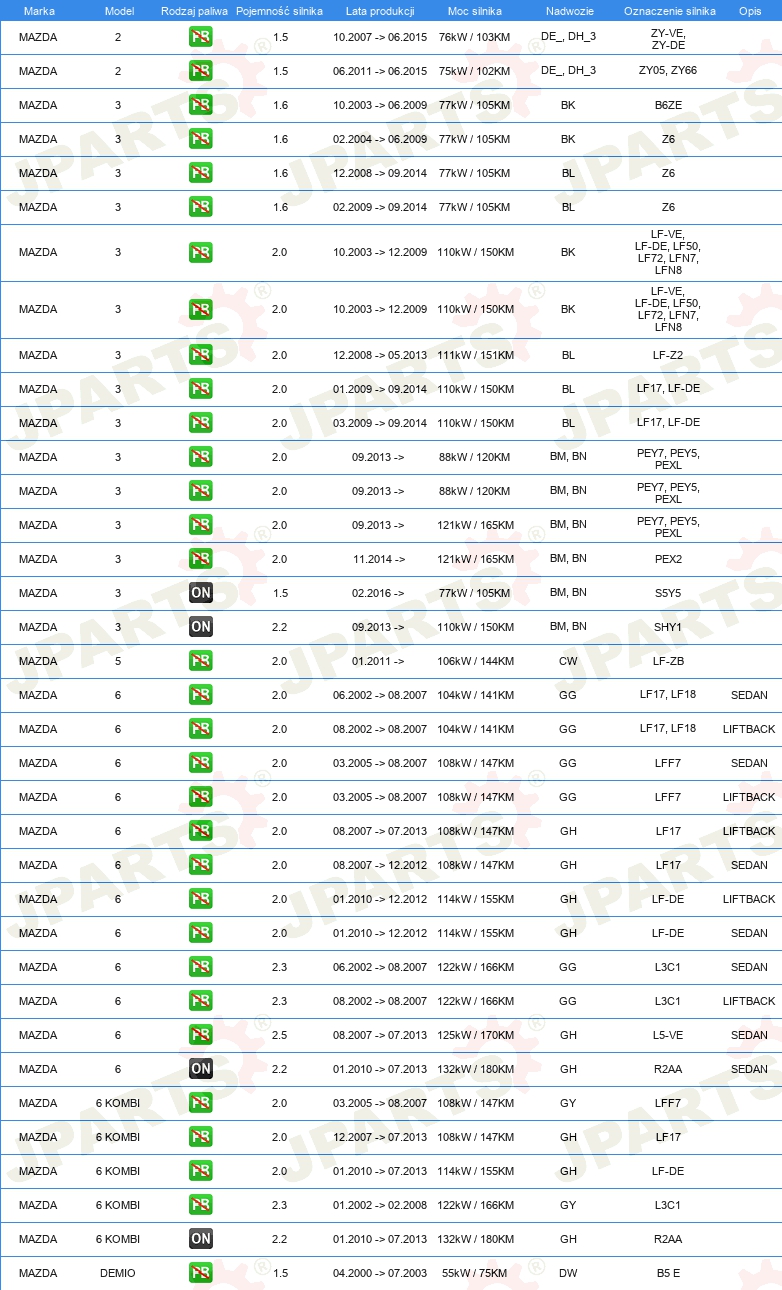Select the LF-ZB engine code cell
The image size is (782, 1290).
pos(668,661)
